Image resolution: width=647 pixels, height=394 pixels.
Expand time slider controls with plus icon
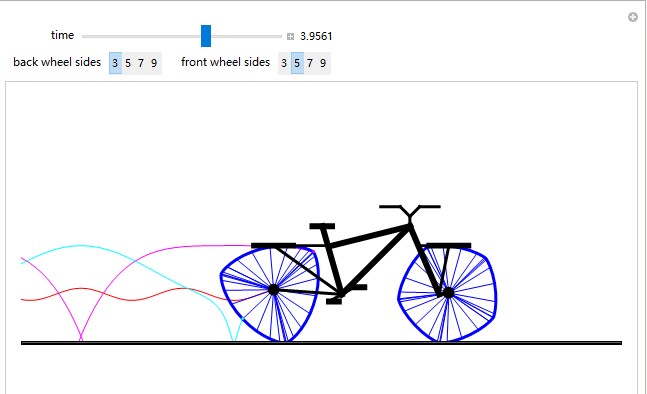(x=290, y=36)
